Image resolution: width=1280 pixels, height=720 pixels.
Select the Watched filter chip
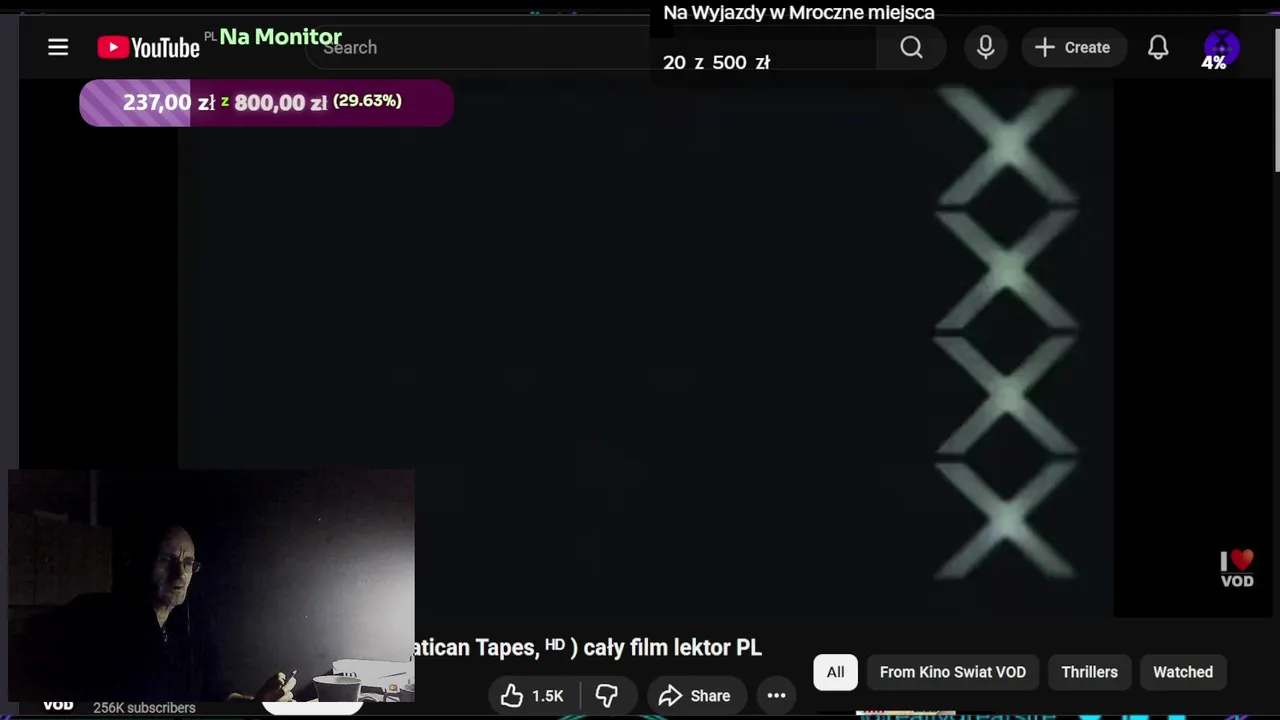click(x=1183, y=672)
